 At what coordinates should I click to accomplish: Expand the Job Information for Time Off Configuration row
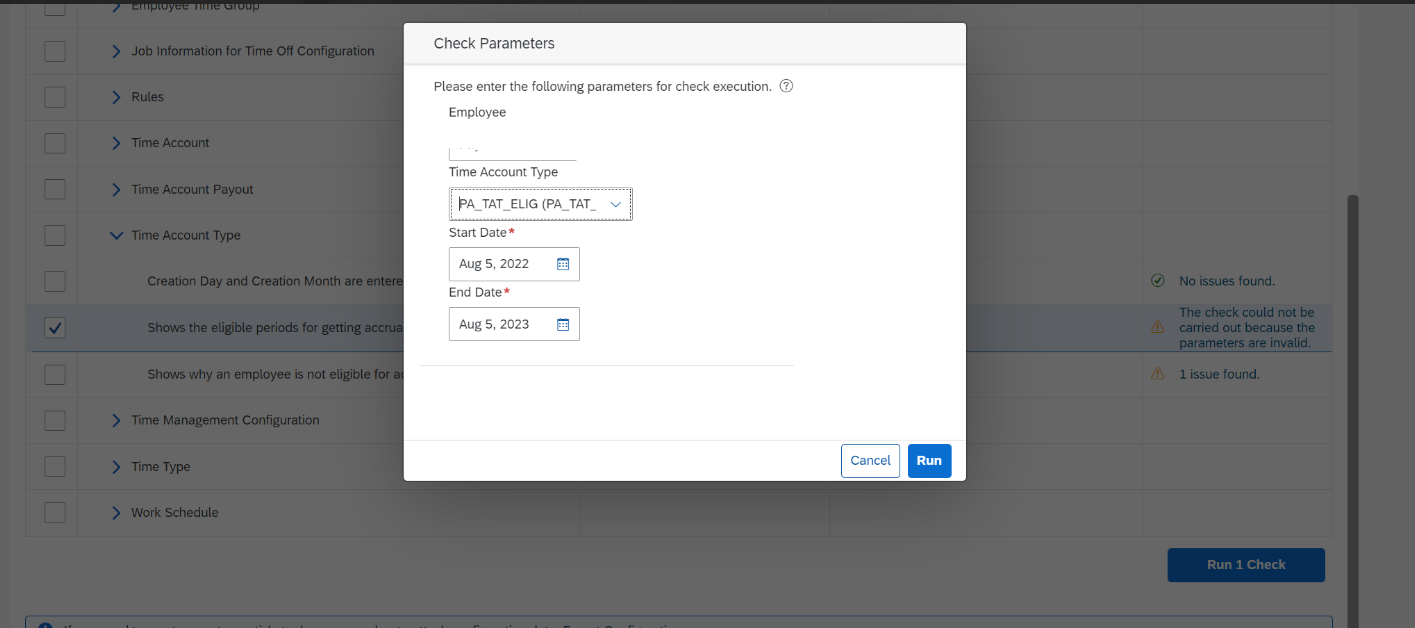pos(116,51)
